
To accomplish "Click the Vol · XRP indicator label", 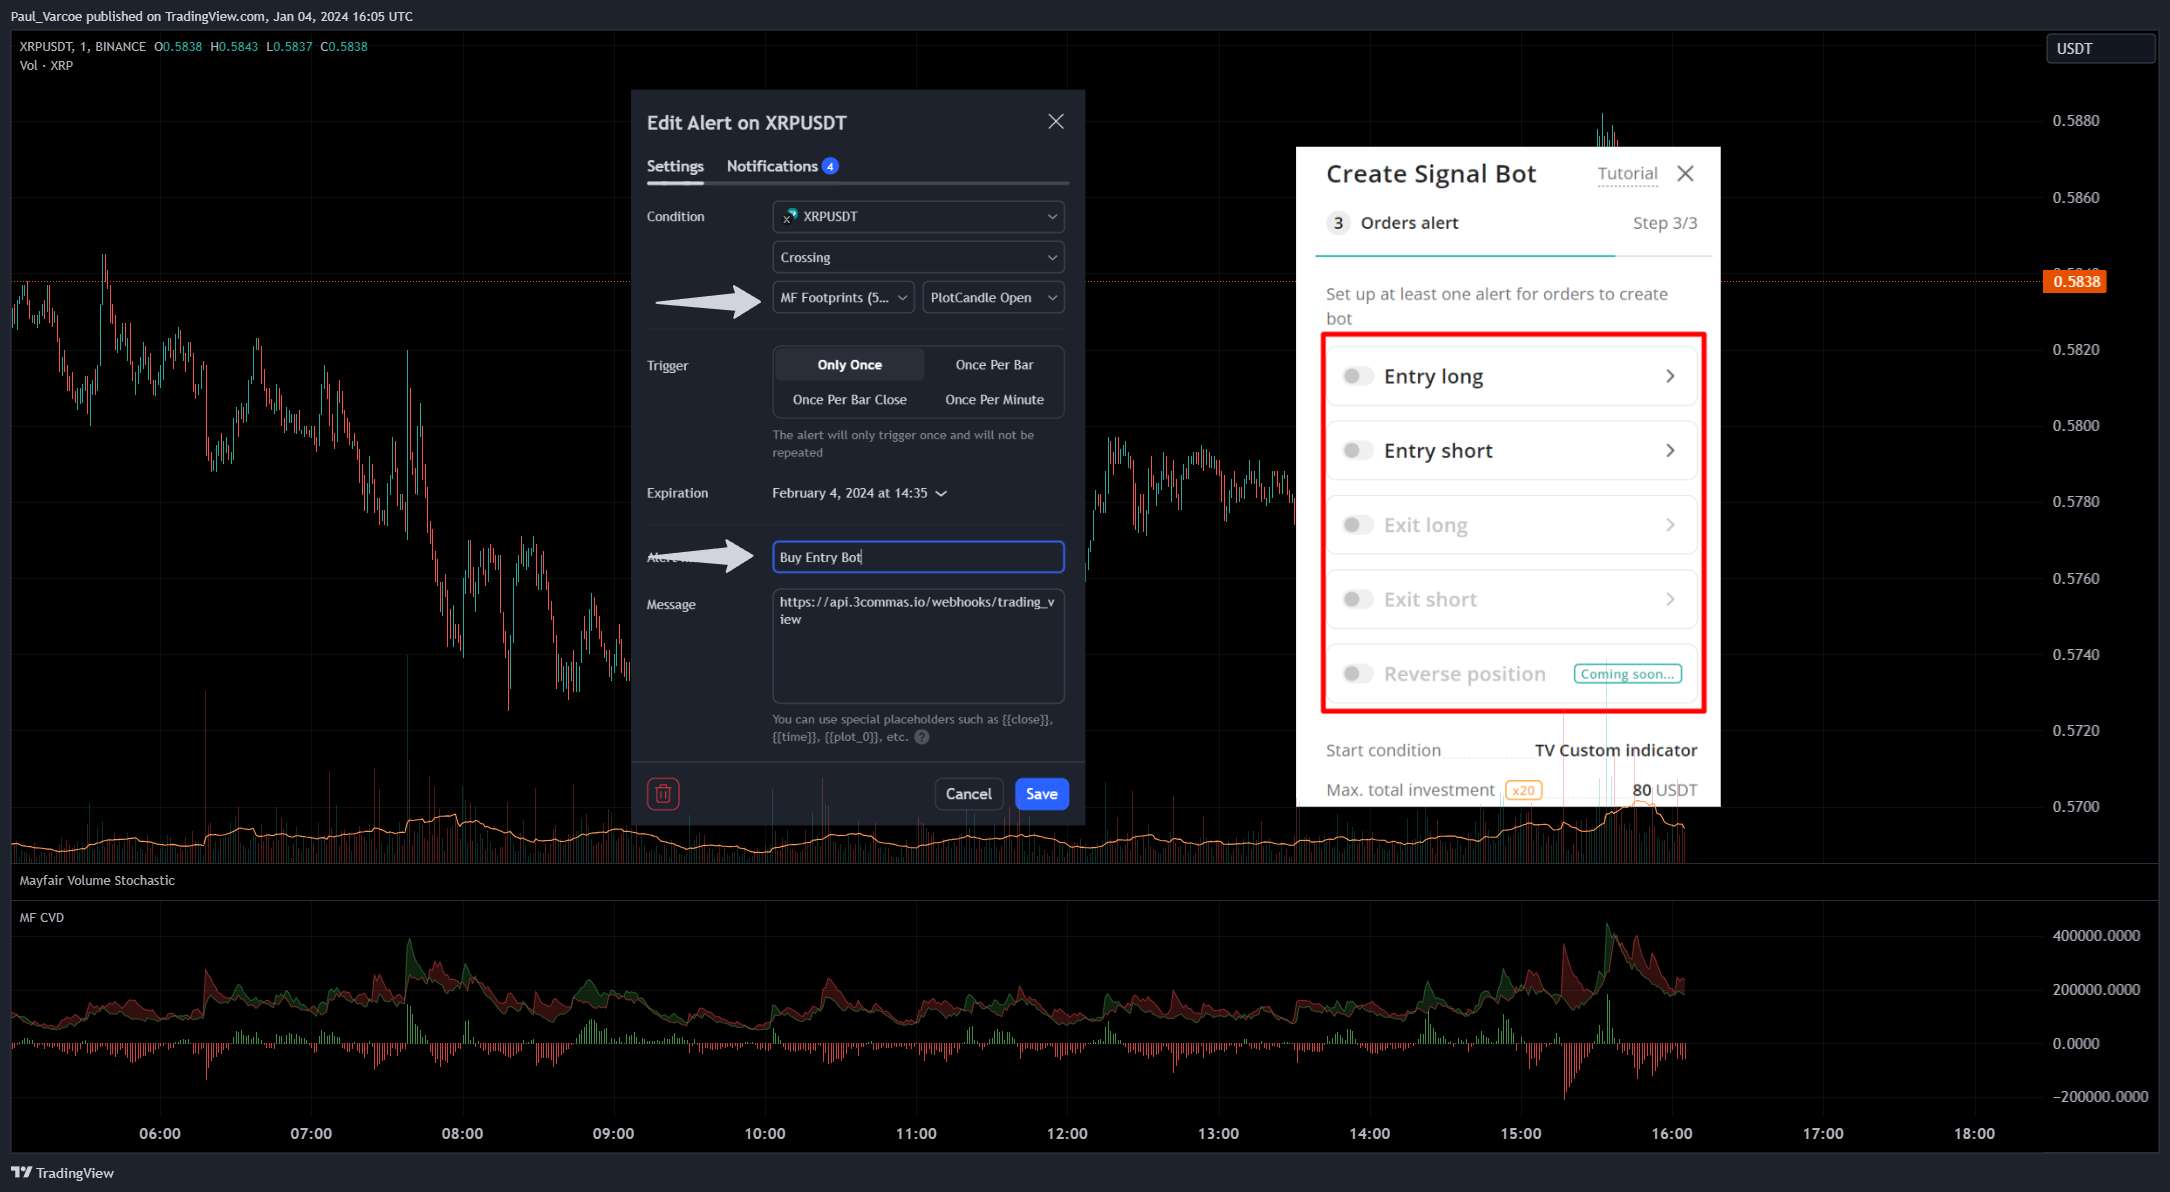I will 46,66.
